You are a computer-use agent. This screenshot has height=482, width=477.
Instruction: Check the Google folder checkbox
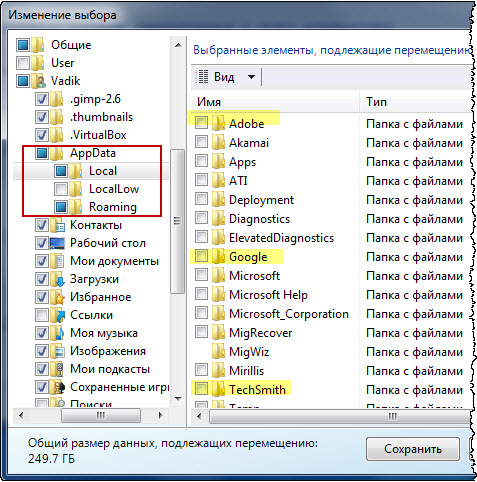click(201, 256)
